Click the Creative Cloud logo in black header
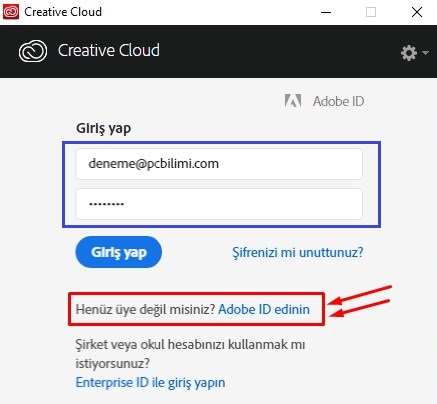Screen dimensions: 437x404 [33, 51]
